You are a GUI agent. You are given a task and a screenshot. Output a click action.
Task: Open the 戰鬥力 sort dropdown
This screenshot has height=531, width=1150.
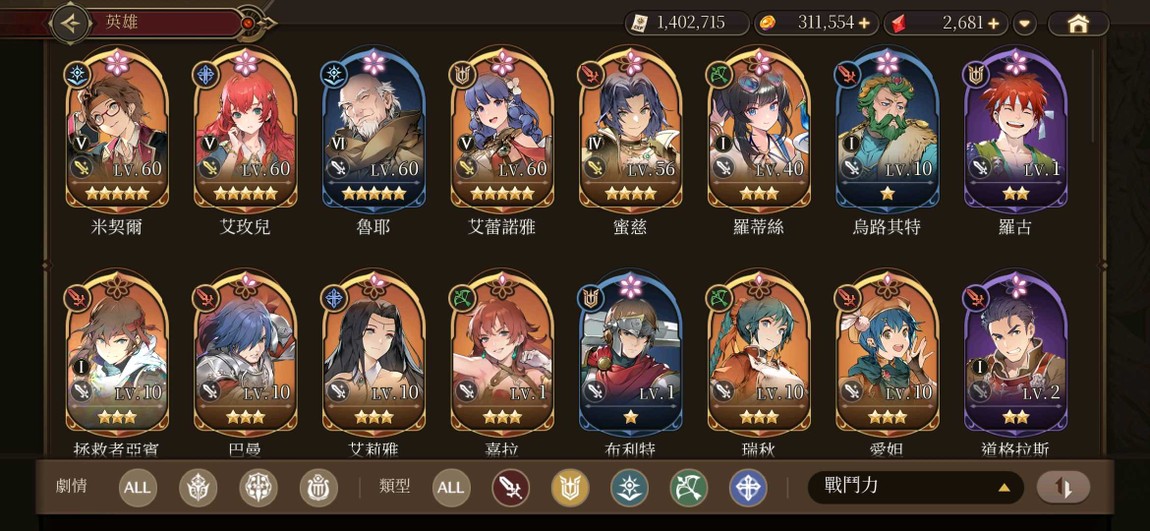[915, 487]
